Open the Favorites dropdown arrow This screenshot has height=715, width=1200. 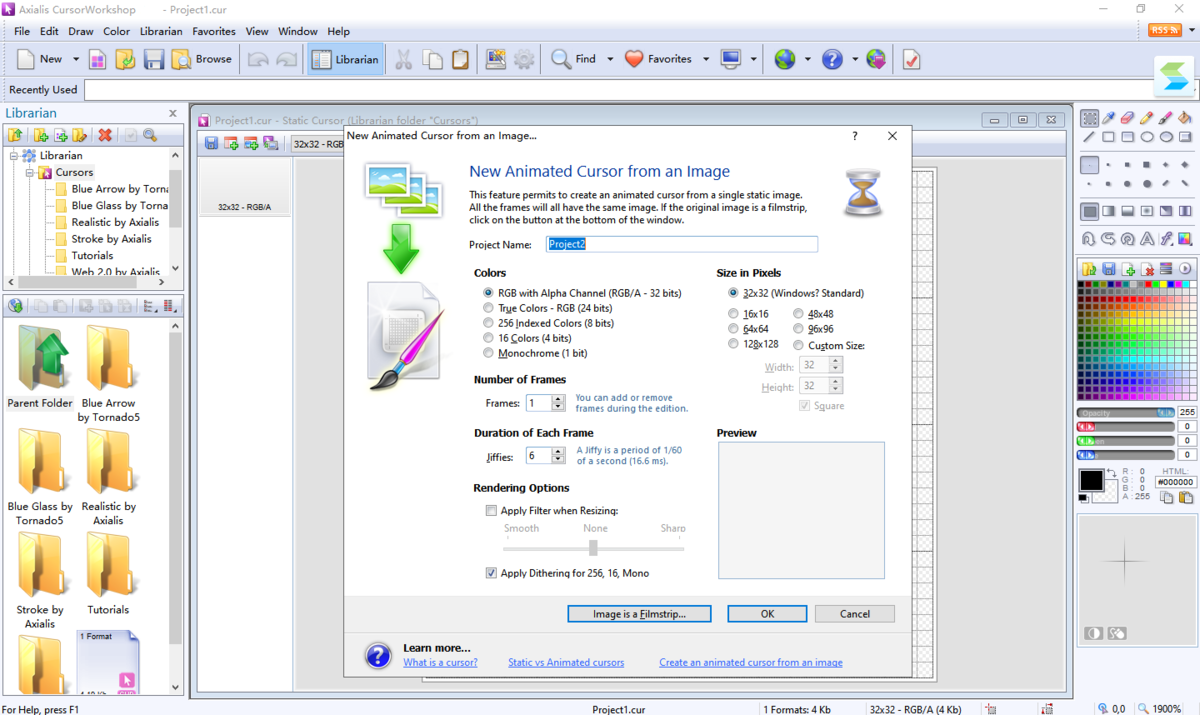tap(705, 59)
